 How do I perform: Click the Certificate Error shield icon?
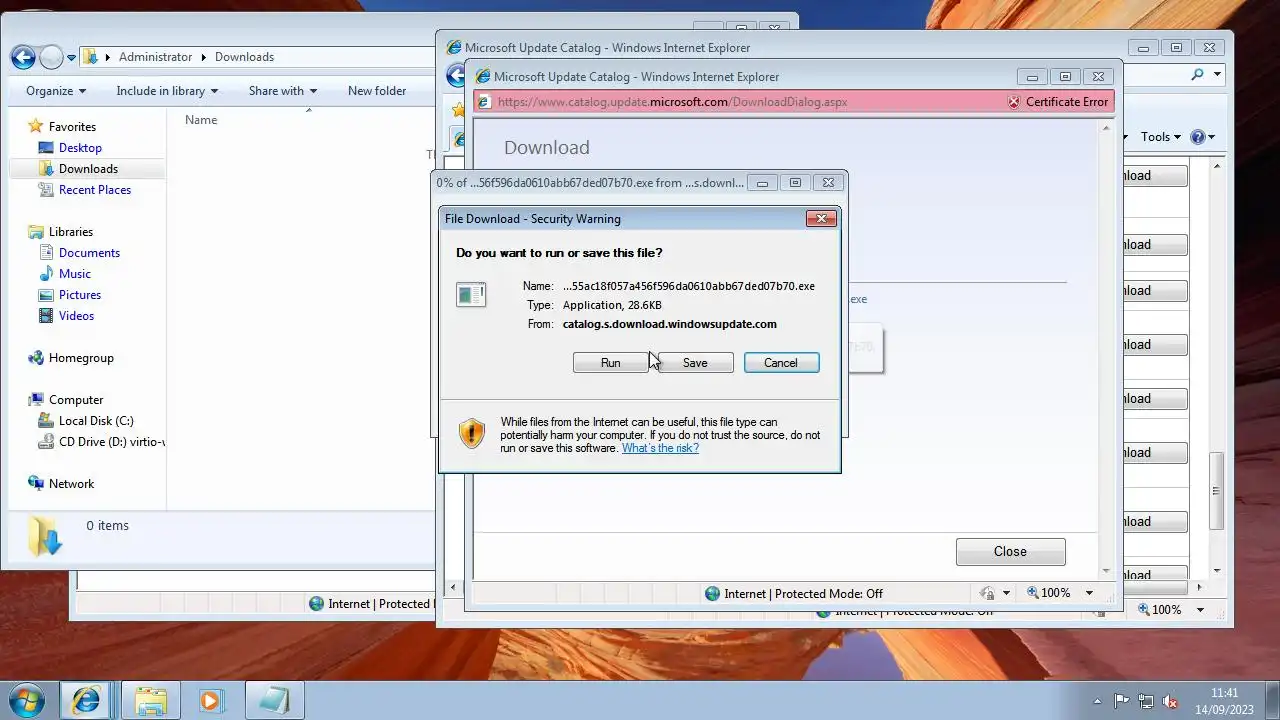point(1014,102)
